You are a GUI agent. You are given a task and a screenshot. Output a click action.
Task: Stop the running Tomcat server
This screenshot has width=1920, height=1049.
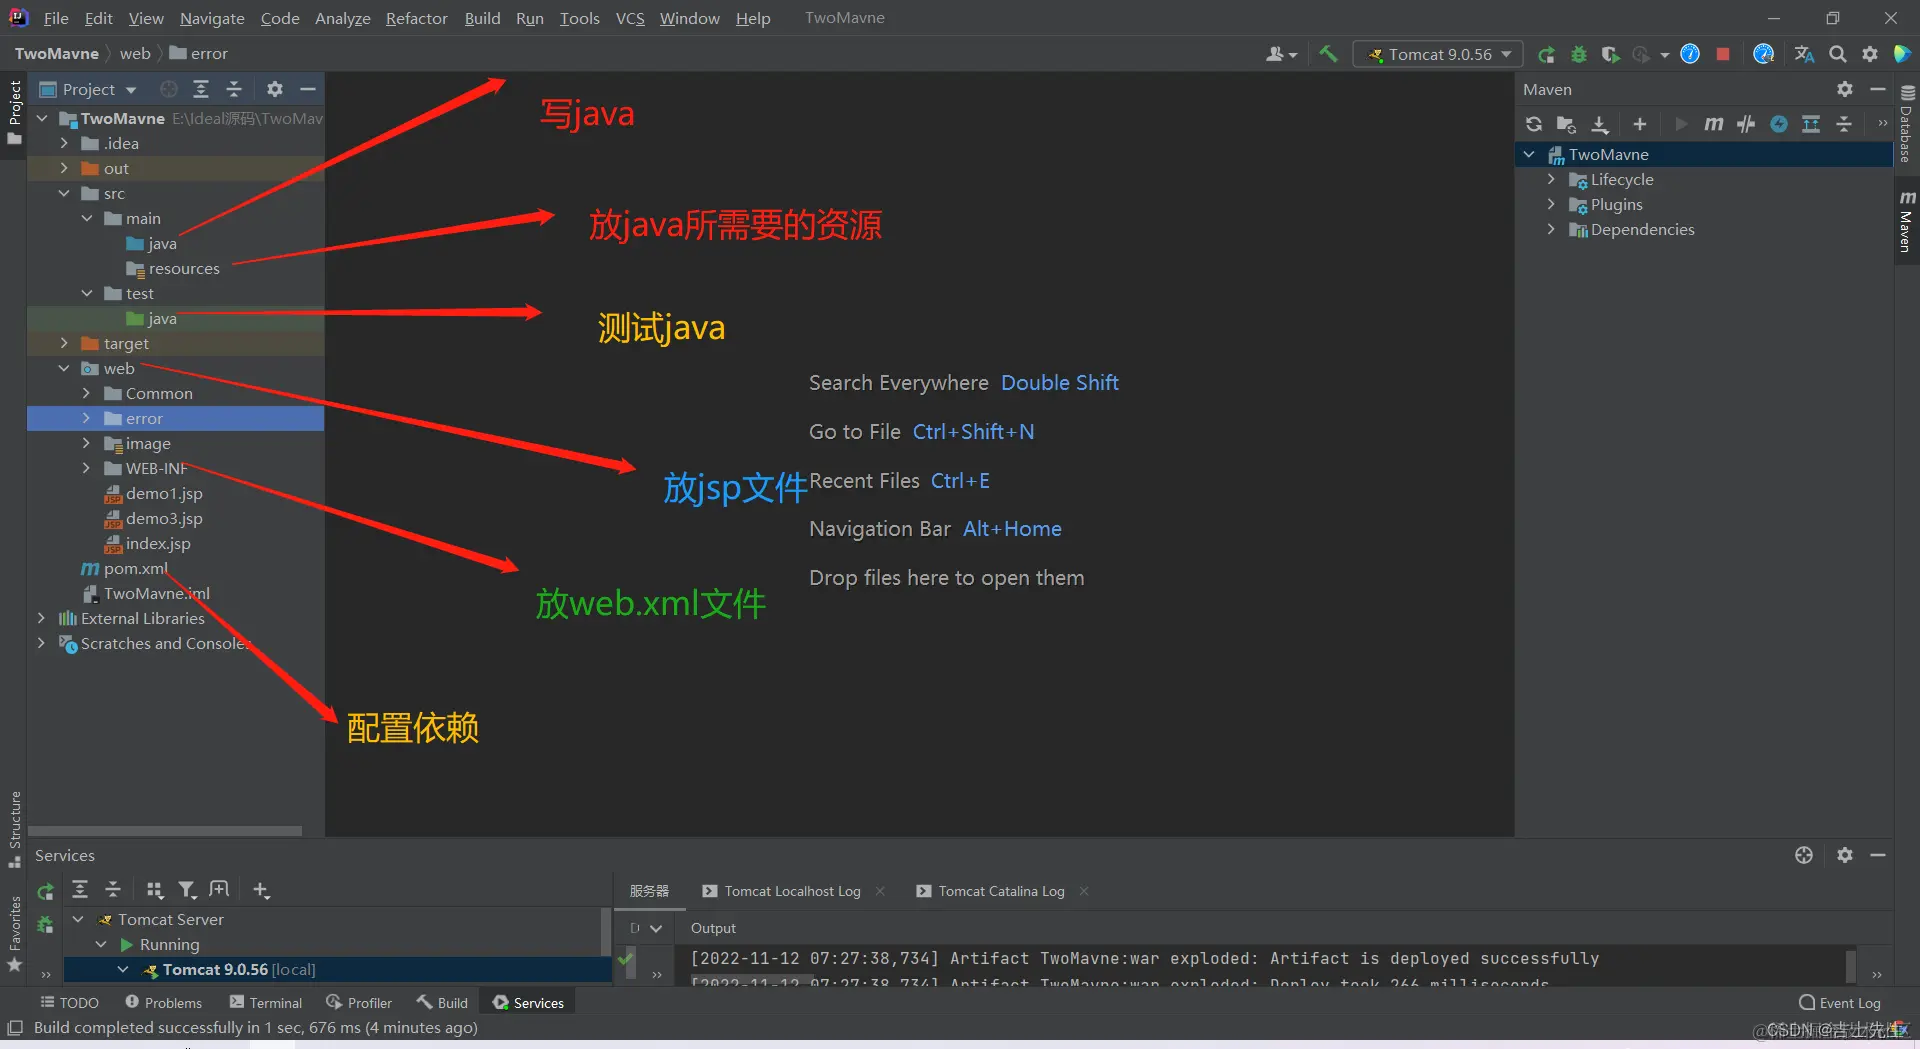coord(1722,54)
